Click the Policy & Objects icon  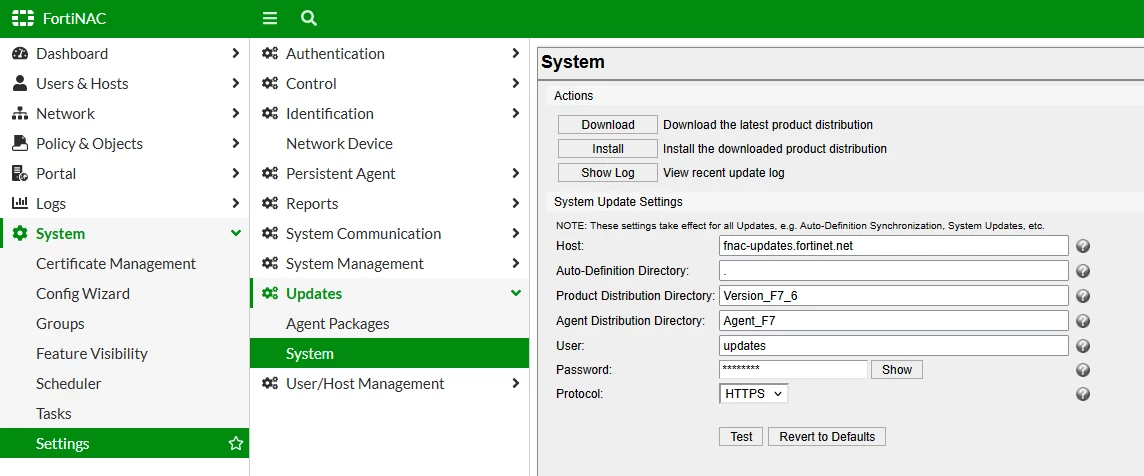click(20, 143)
